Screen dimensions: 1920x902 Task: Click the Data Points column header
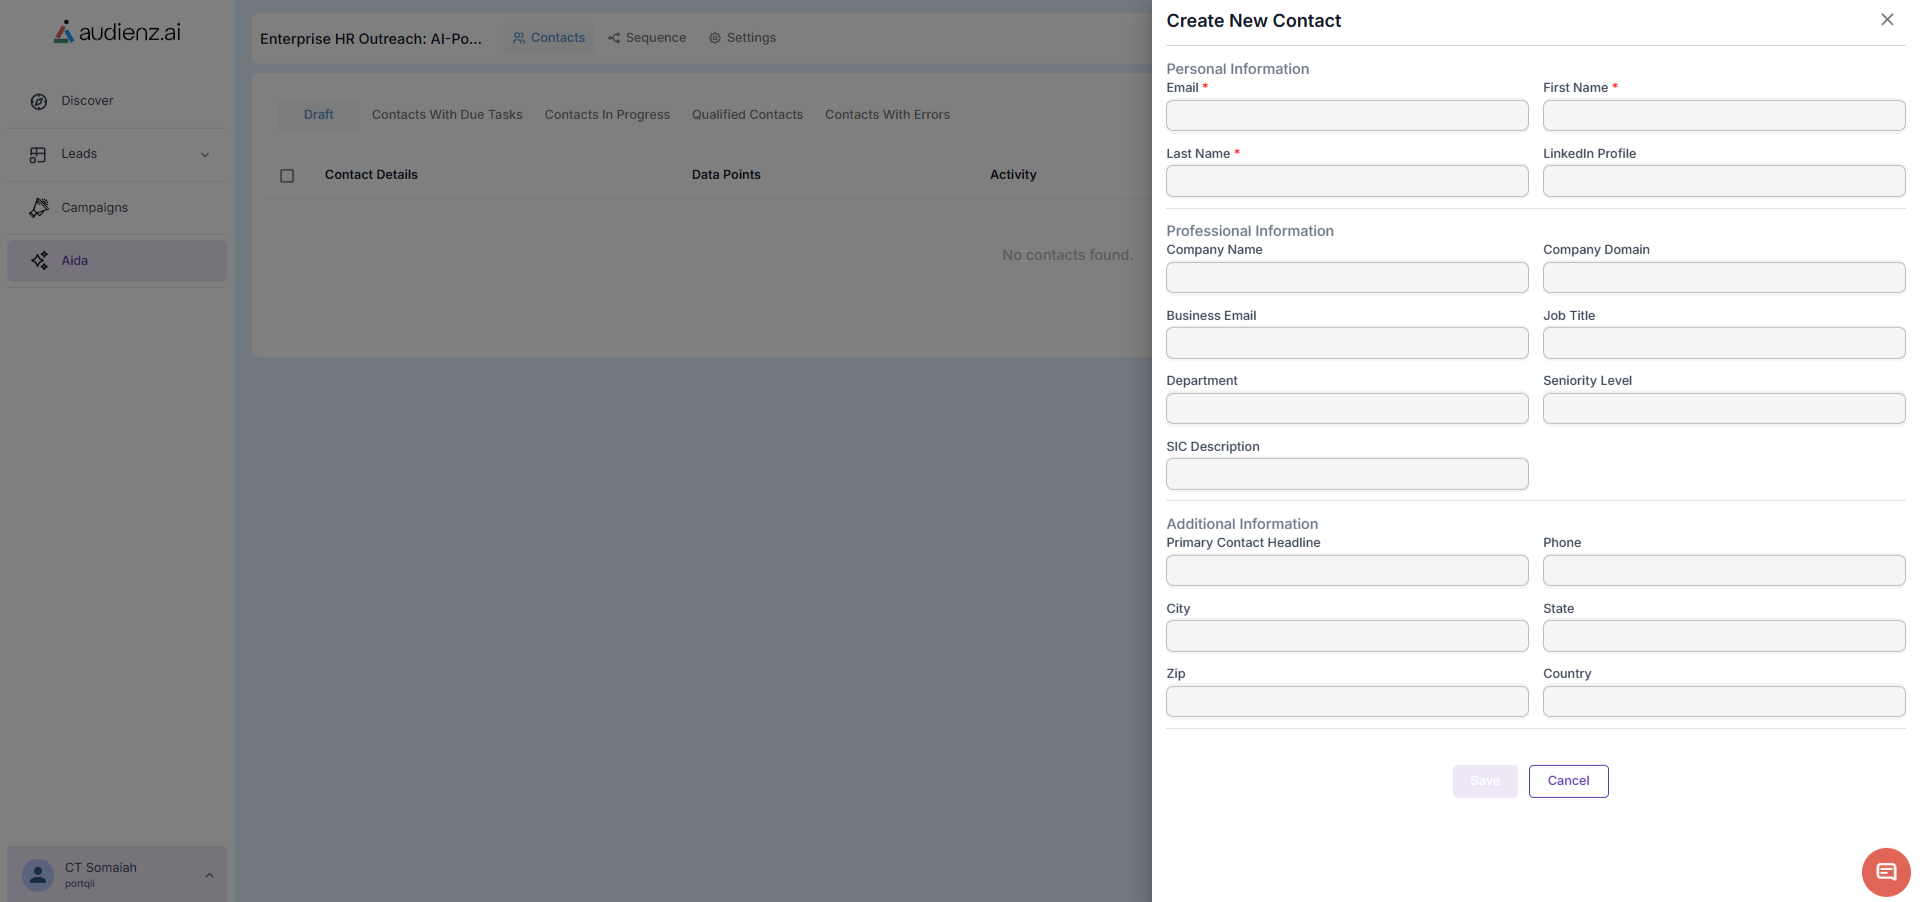click(x=726, y=175)
